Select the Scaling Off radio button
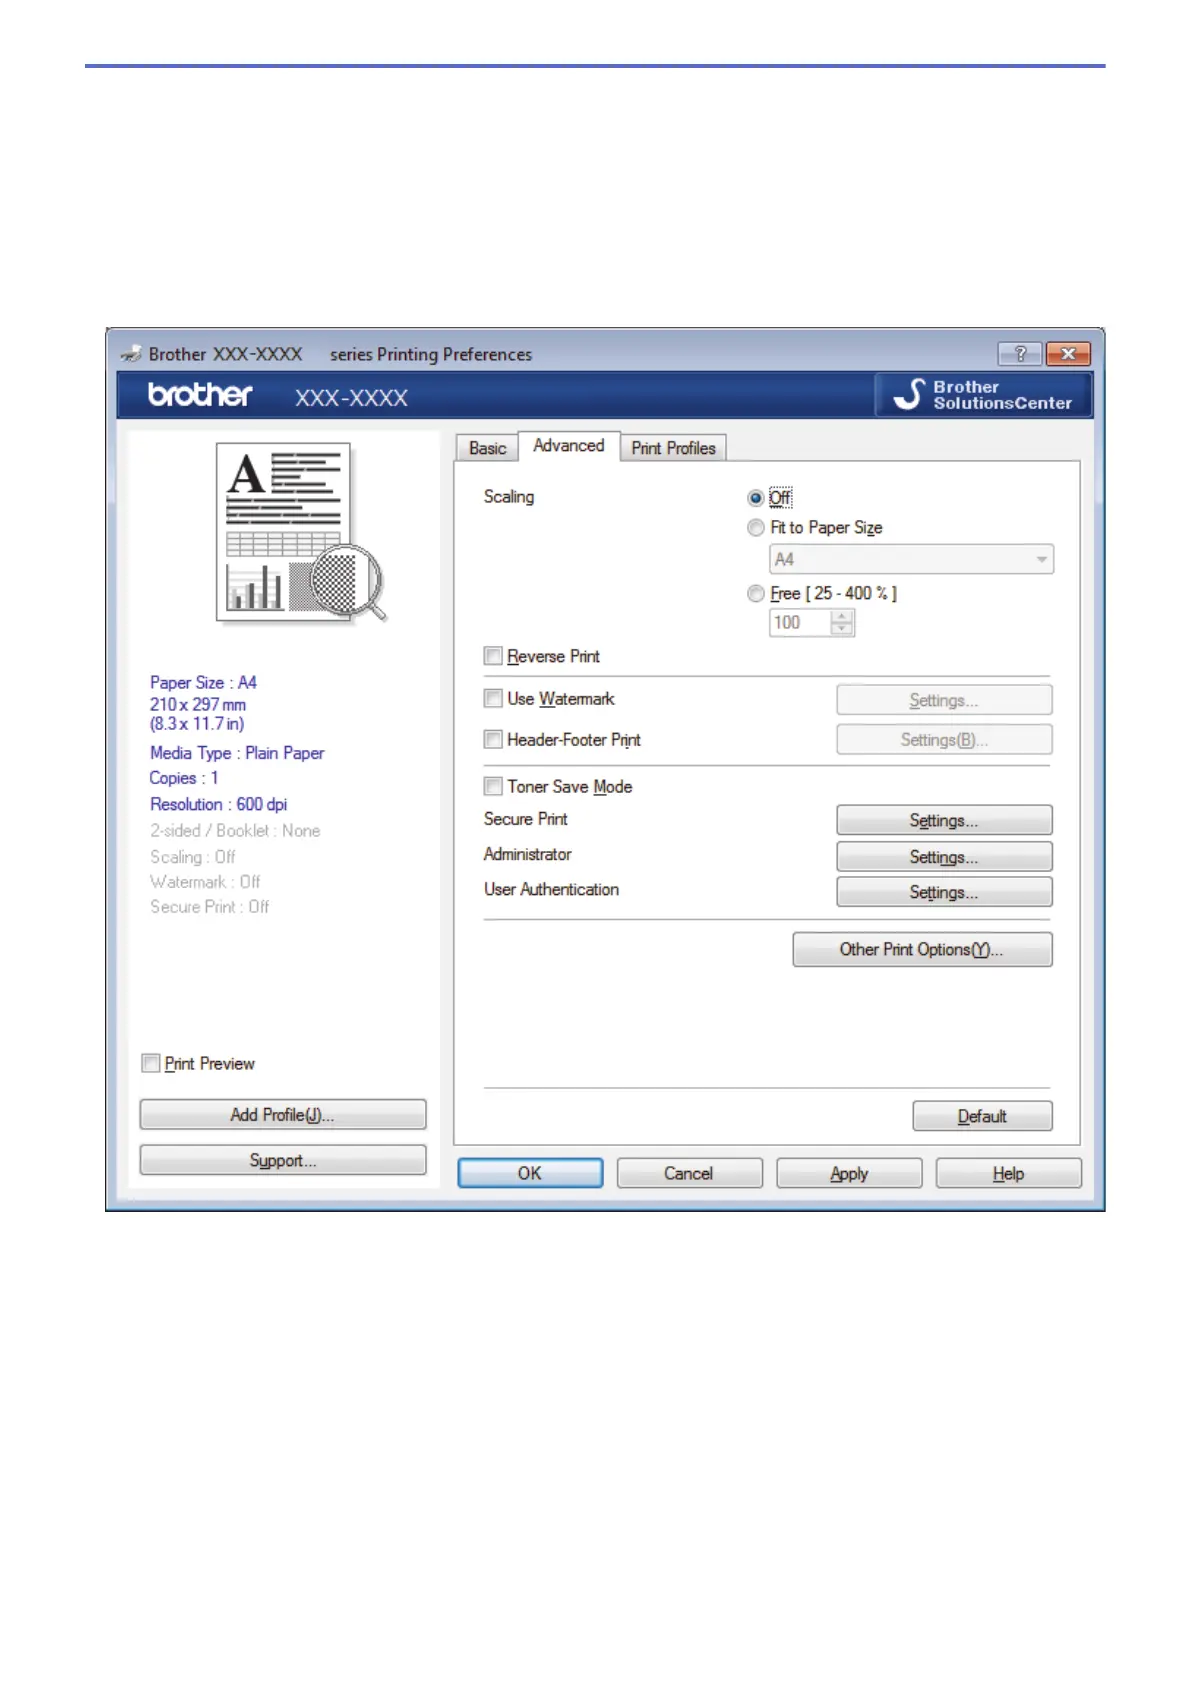Screen dimensions: 1191x1684 coord(755,498)
